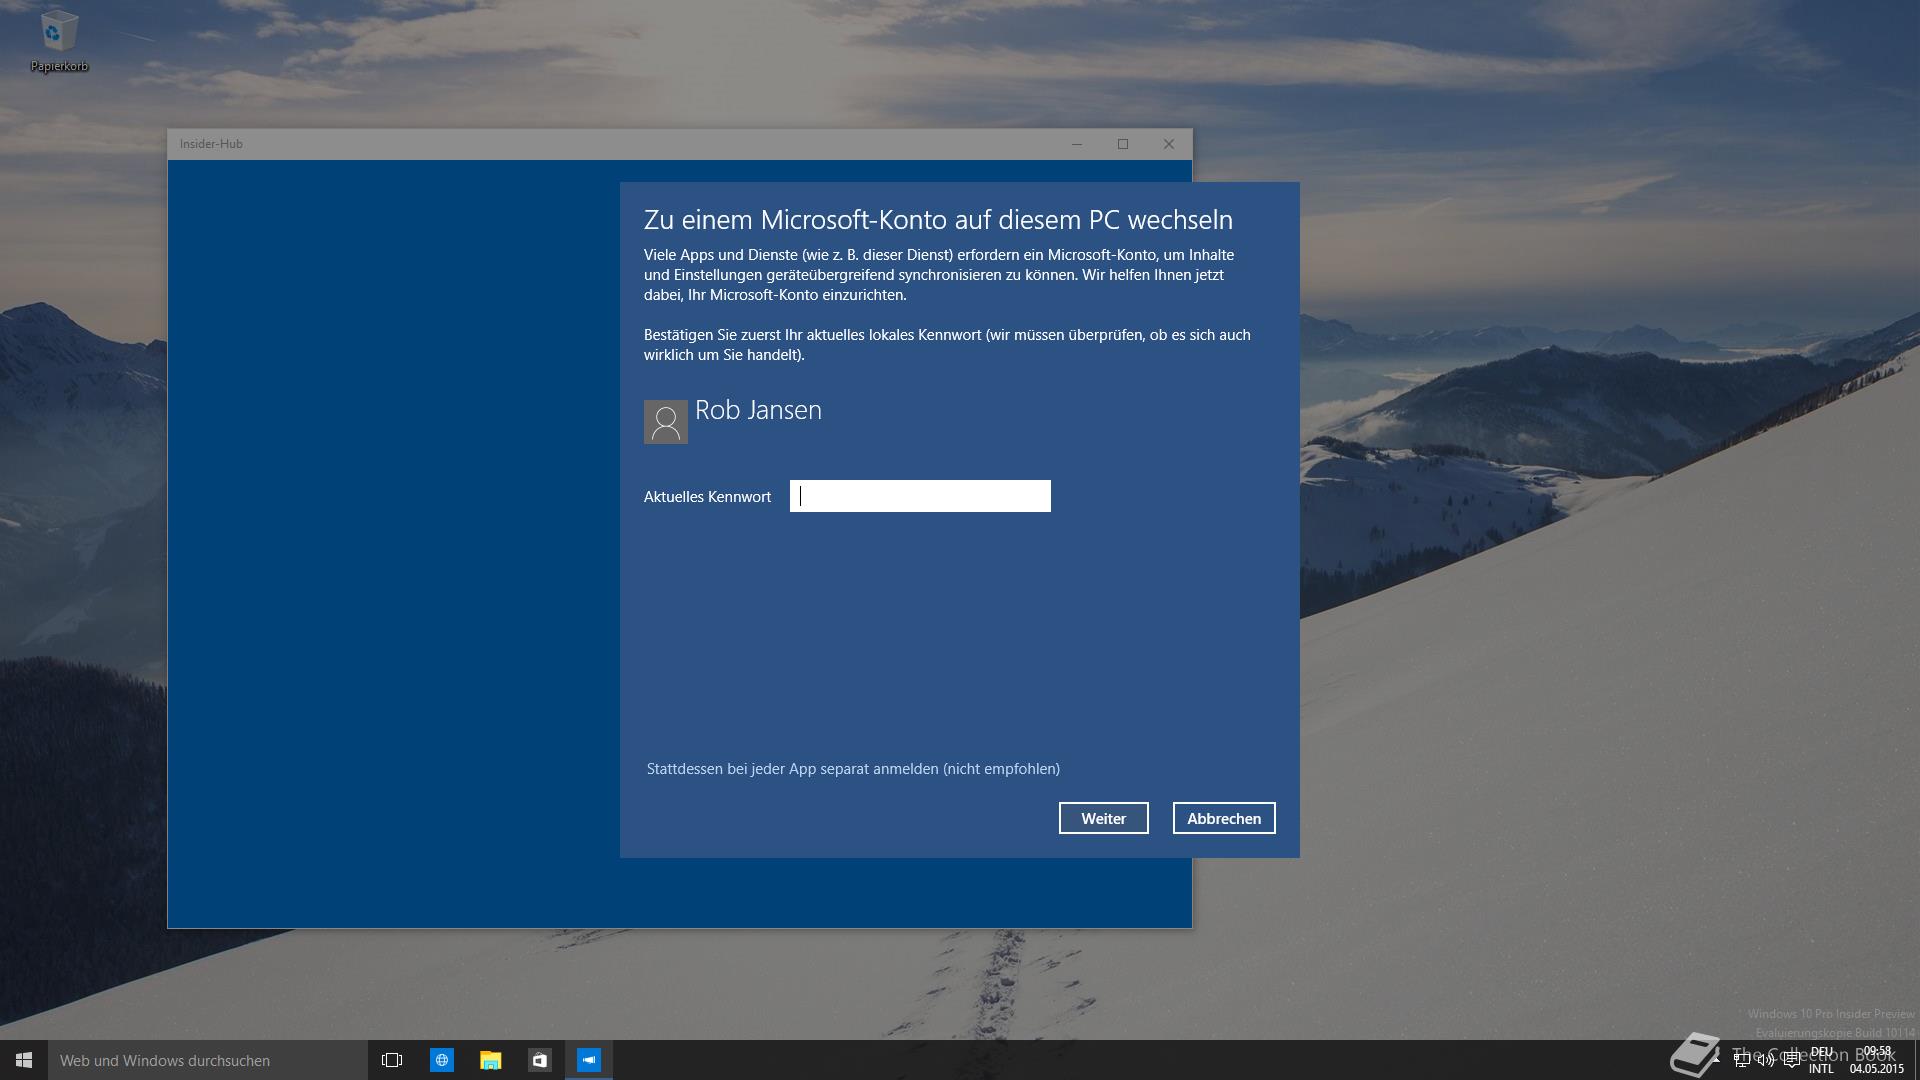Open the Papierkorb recycle bin icon
The image size is (1920, 1080).
tap(58, 42)
